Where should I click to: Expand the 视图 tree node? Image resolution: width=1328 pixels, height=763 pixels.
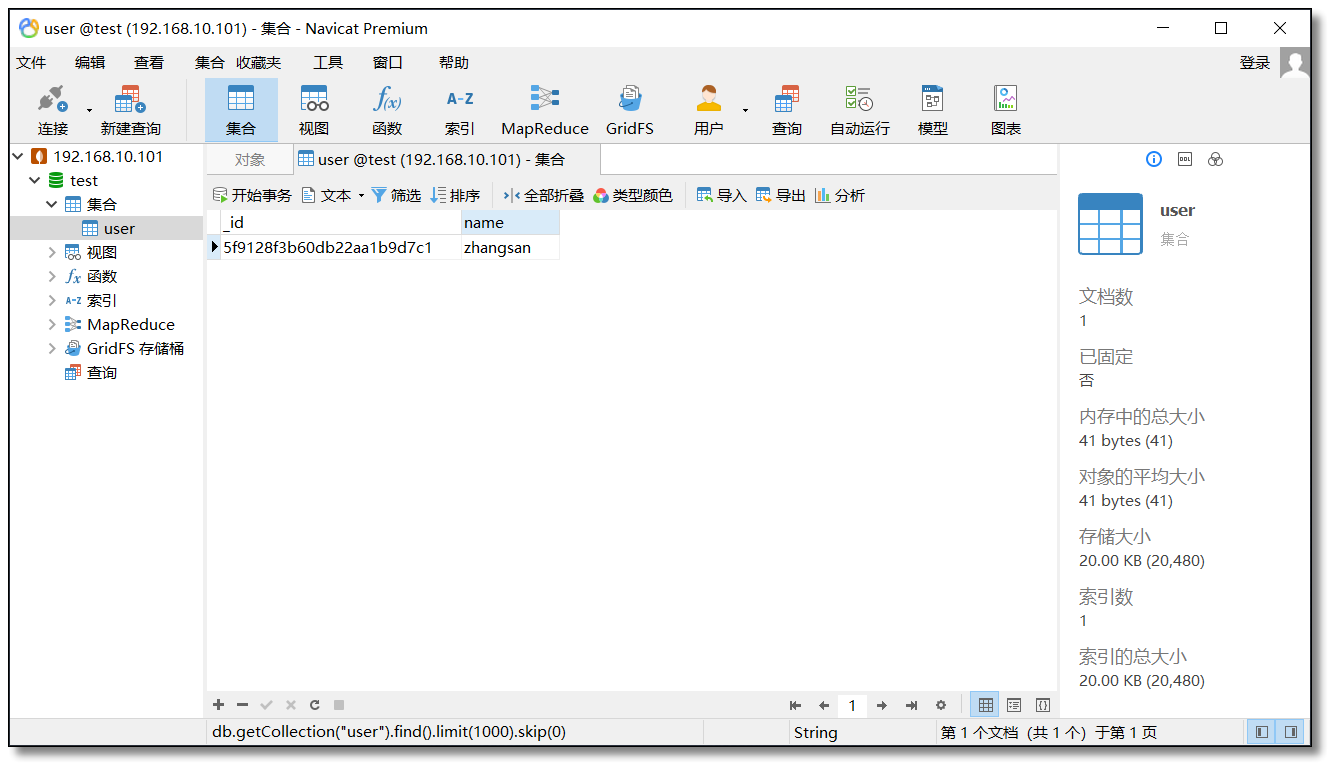tap(52, 252)
